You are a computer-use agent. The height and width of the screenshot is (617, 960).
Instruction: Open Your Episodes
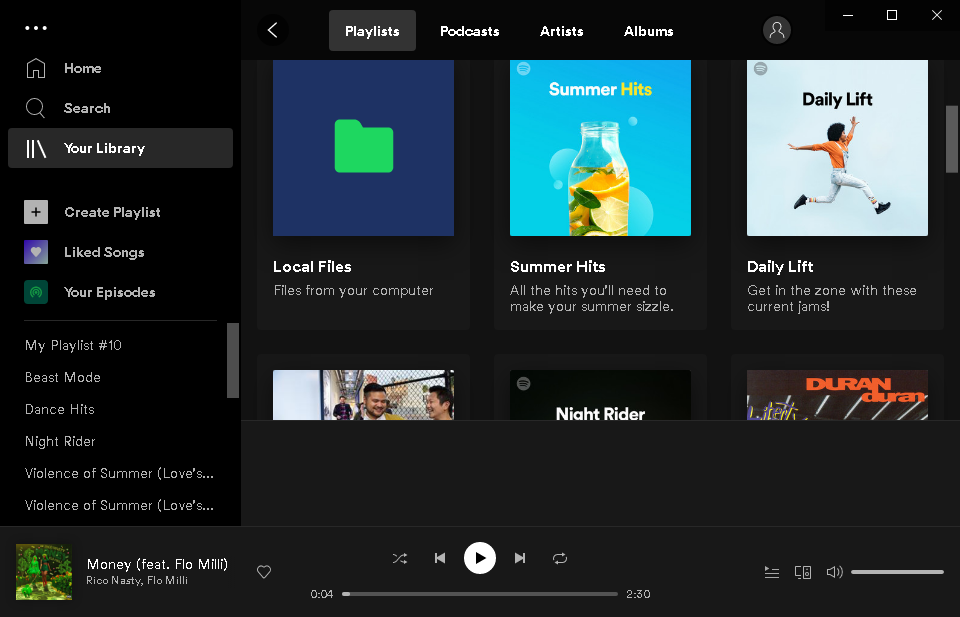click(89, 292)
